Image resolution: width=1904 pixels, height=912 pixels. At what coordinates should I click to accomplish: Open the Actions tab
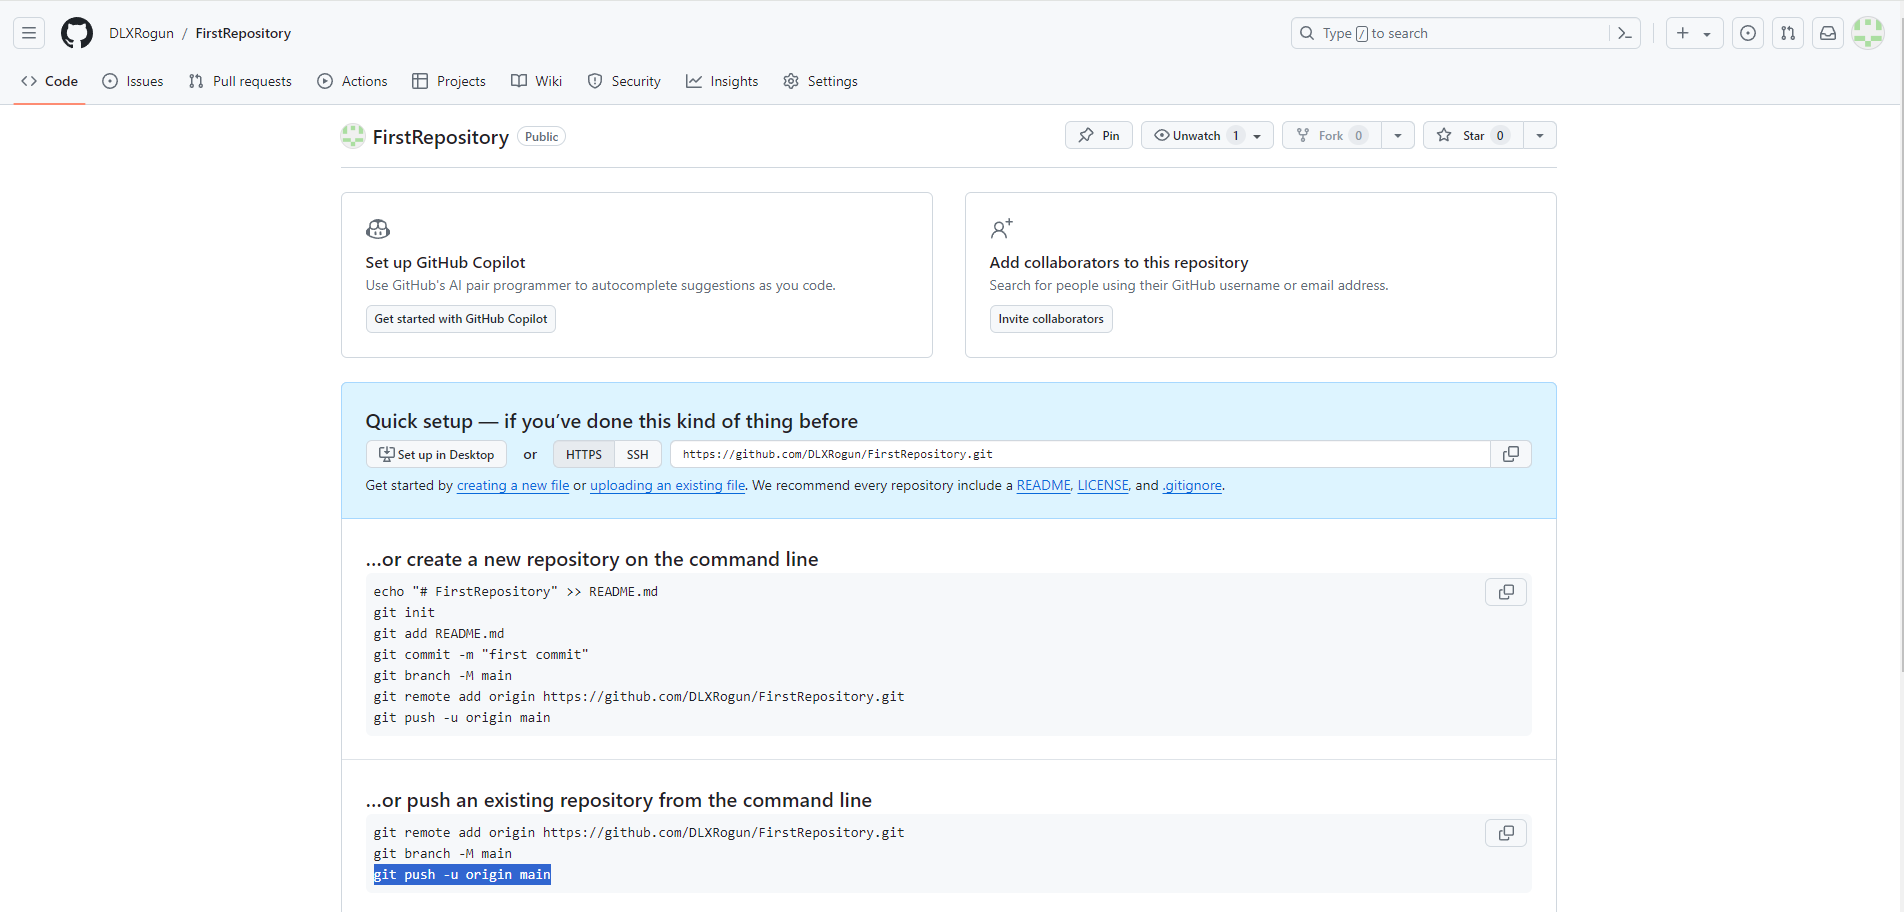coord(352,81)
